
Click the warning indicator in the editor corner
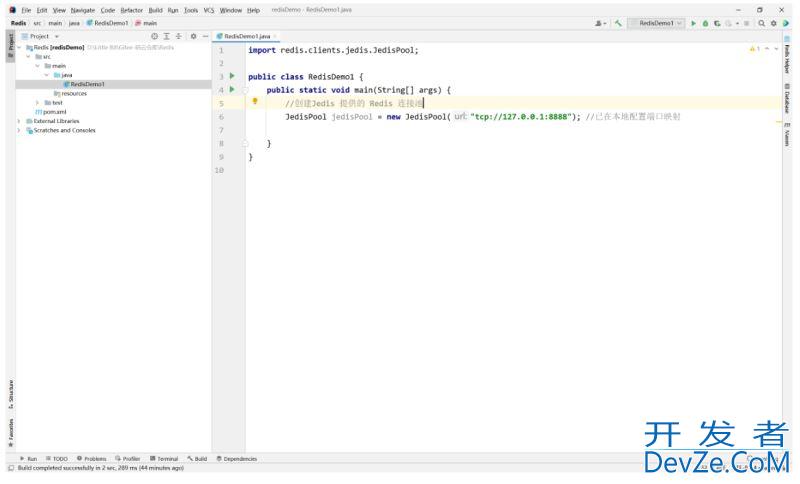point(755,49)
